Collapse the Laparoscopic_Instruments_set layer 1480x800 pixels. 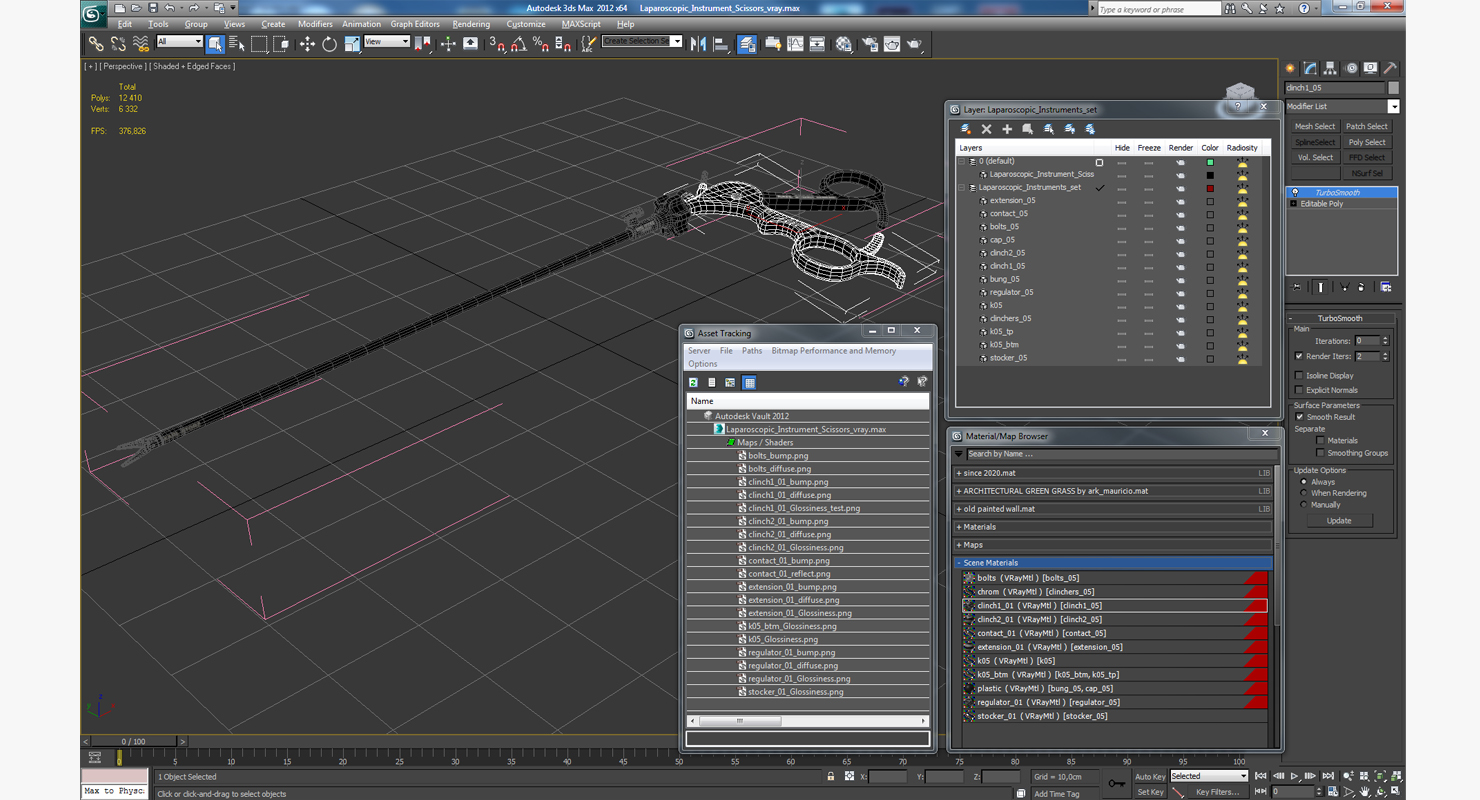(963, 188)
